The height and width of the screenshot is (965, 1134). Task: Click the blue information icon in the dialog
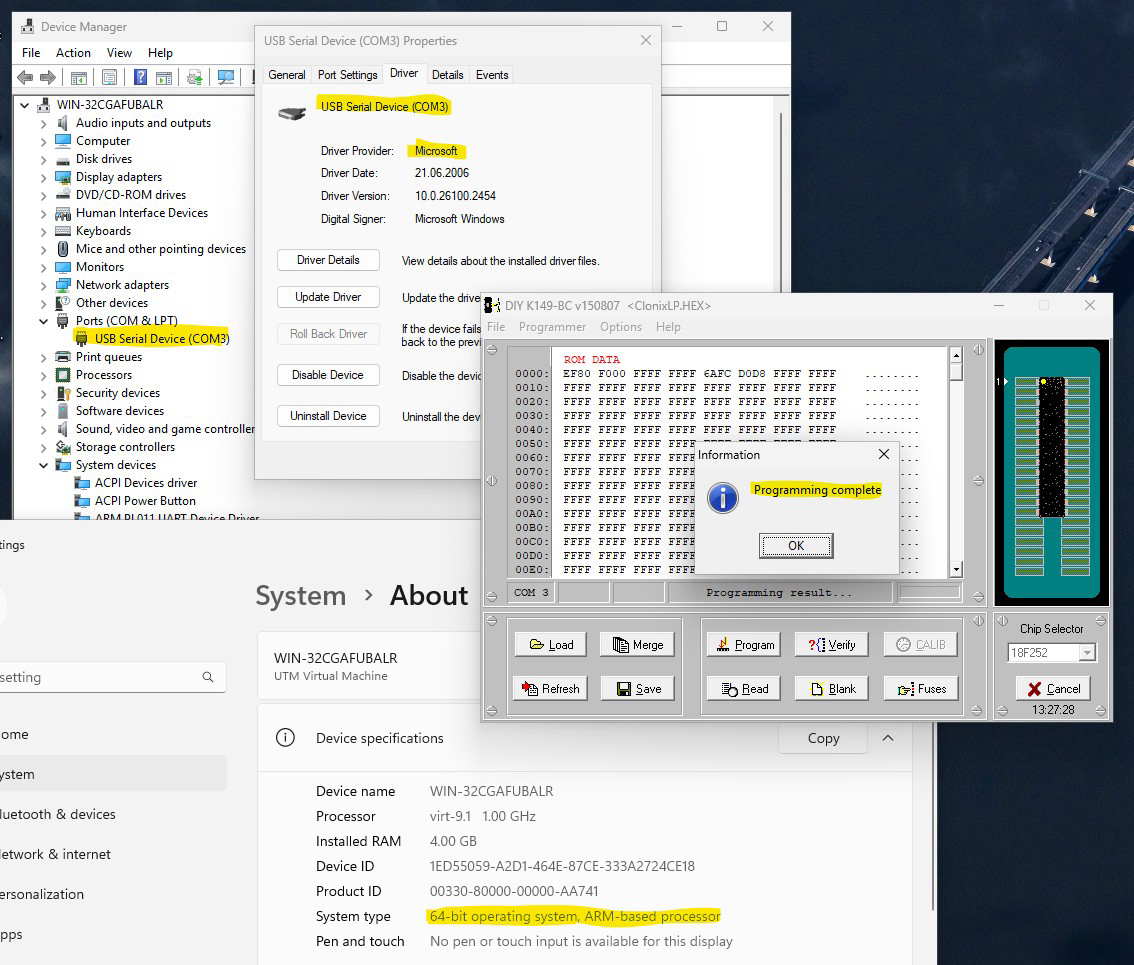point(722,497)
